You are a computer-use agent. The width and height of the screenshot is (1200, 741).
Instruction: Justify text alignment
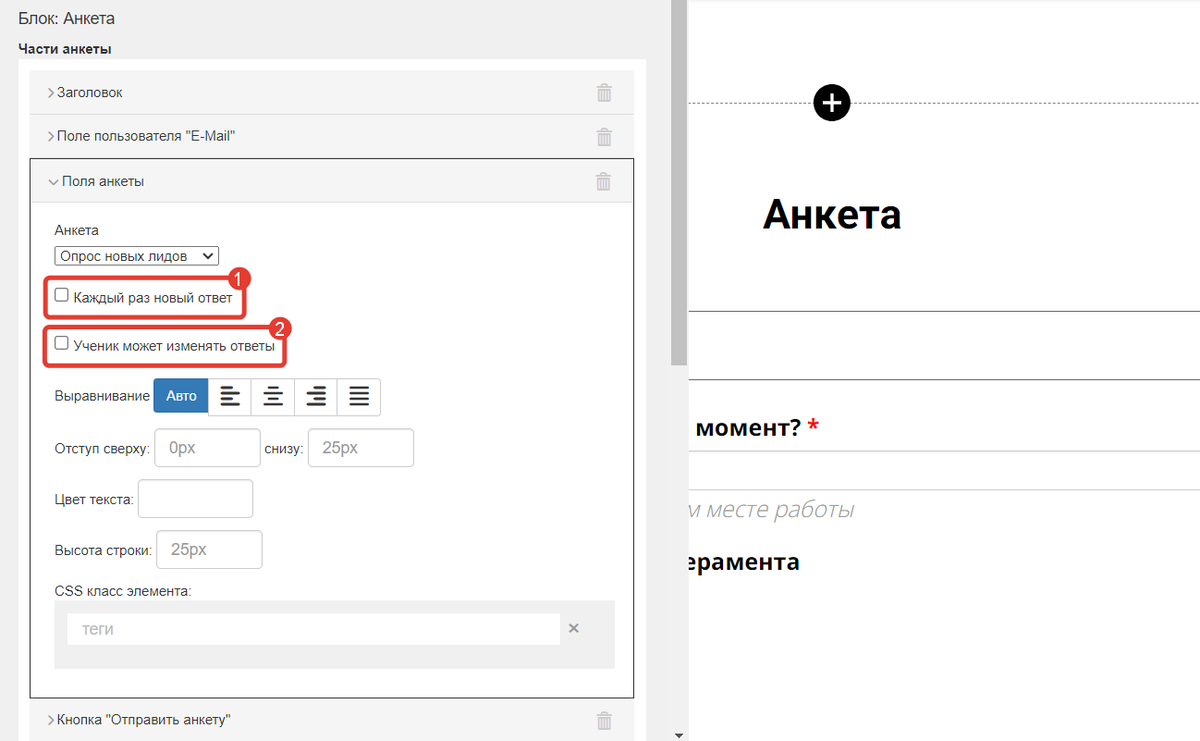click(359, 396)
